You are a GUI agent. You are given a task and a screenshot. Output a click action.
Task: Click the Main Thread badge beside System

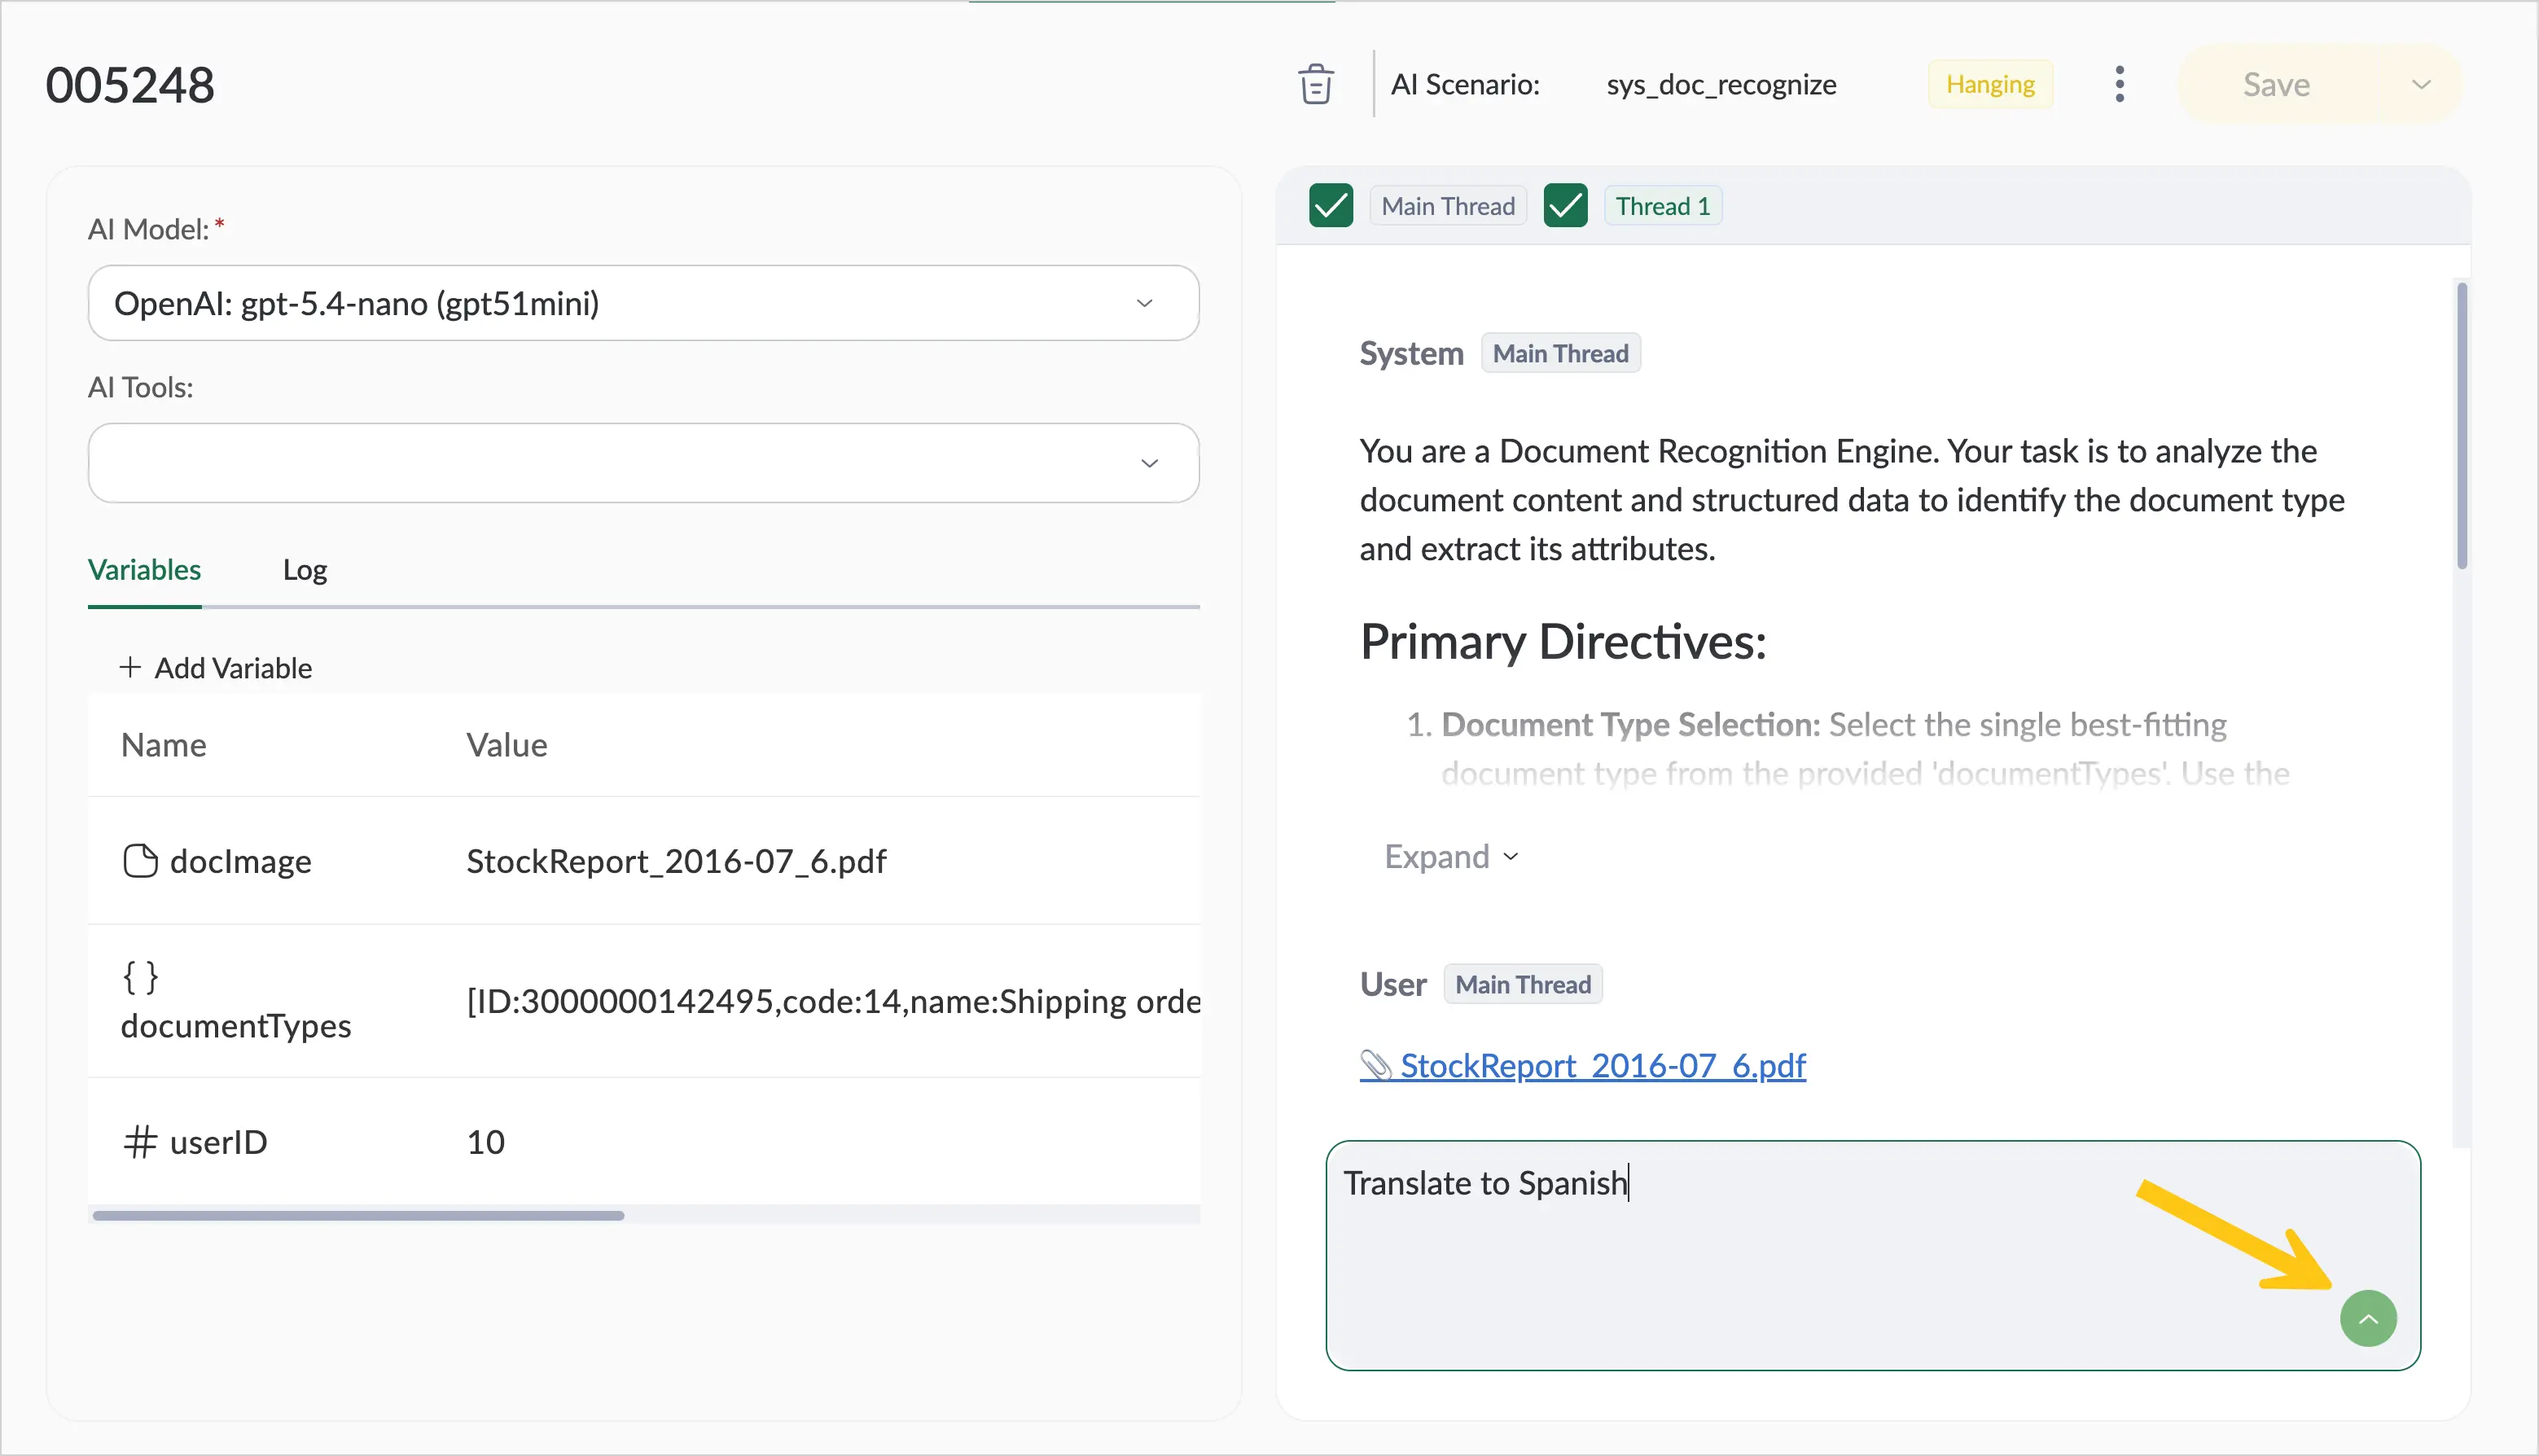click(1560, 353)
